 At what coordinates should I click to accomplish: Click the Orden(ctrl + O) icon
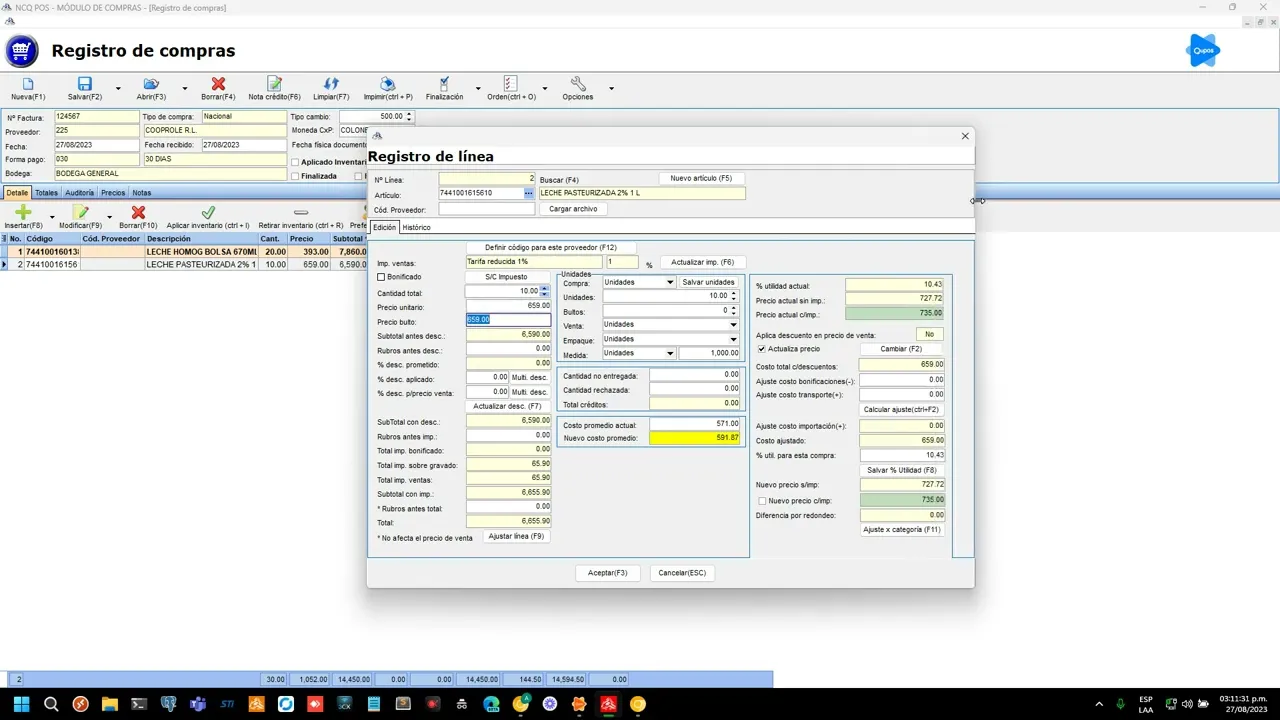511,84
